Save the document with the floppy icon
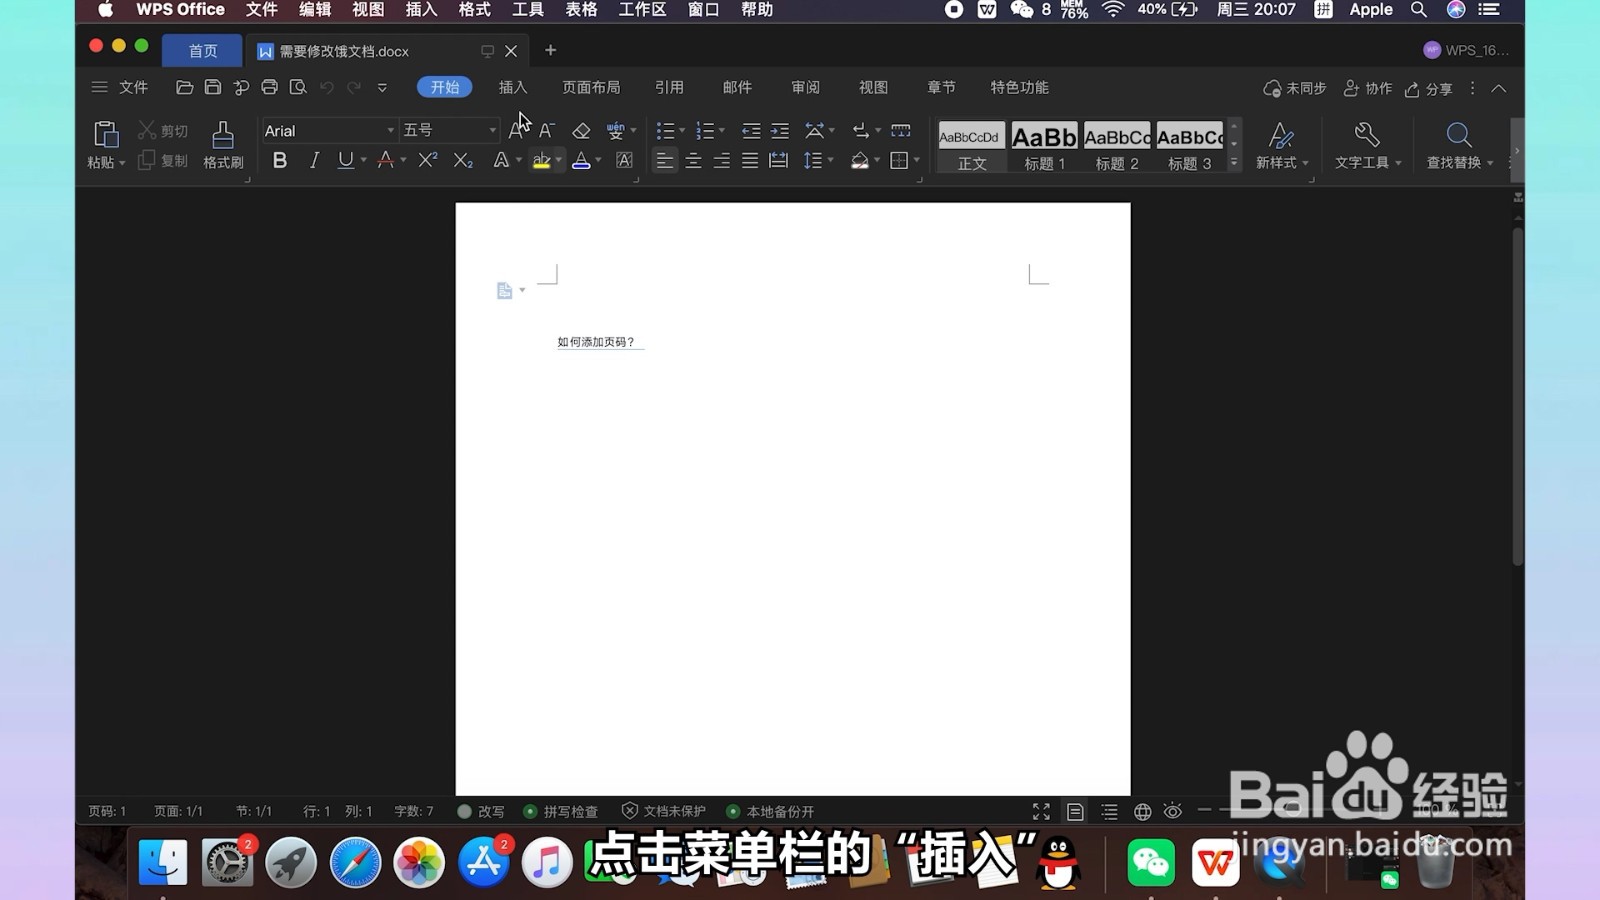This screenshot has height=900, width=1600. coord(213,88)
